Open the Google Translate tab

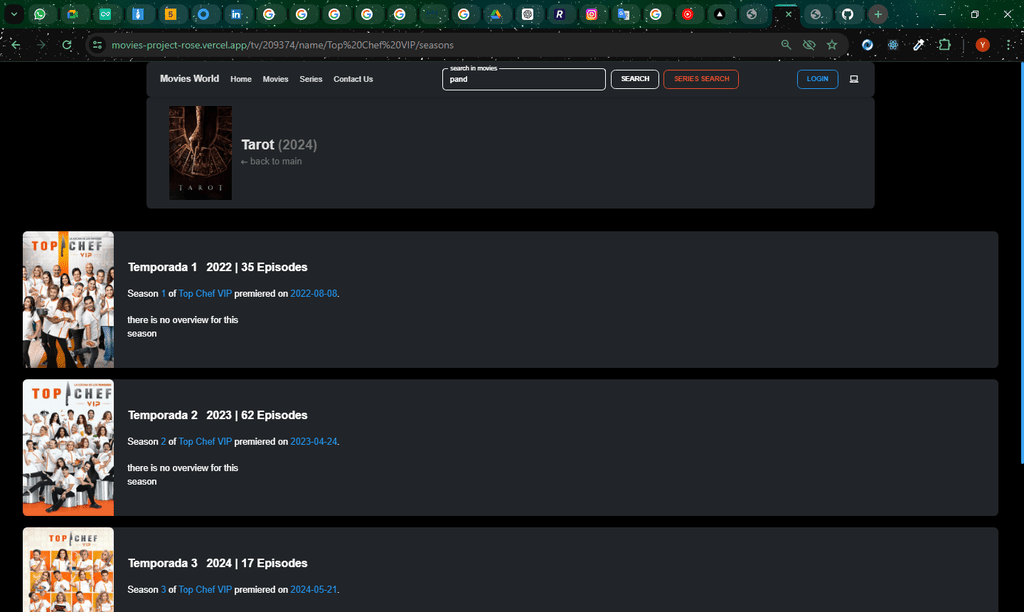pos(624,14)
